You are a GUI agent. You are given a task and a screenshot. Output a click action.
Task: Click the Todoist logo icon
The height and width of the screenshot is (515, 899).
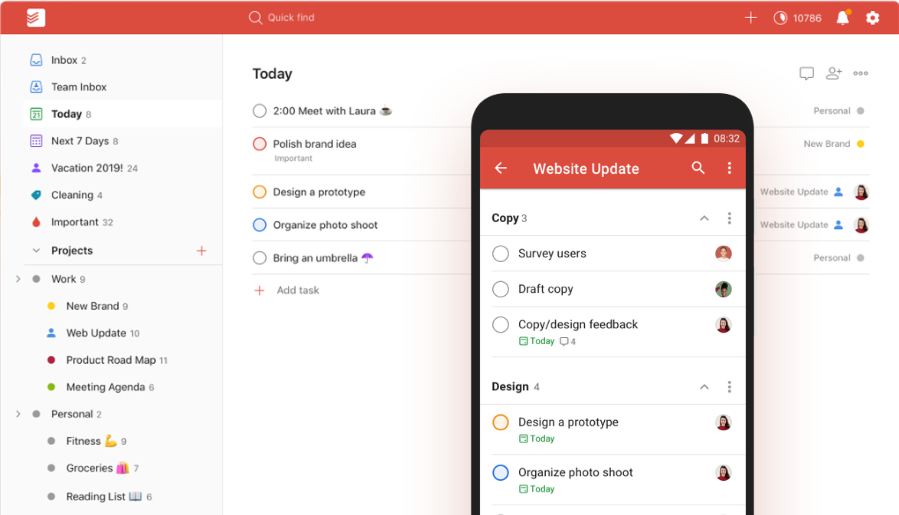[x=36, y=18]
